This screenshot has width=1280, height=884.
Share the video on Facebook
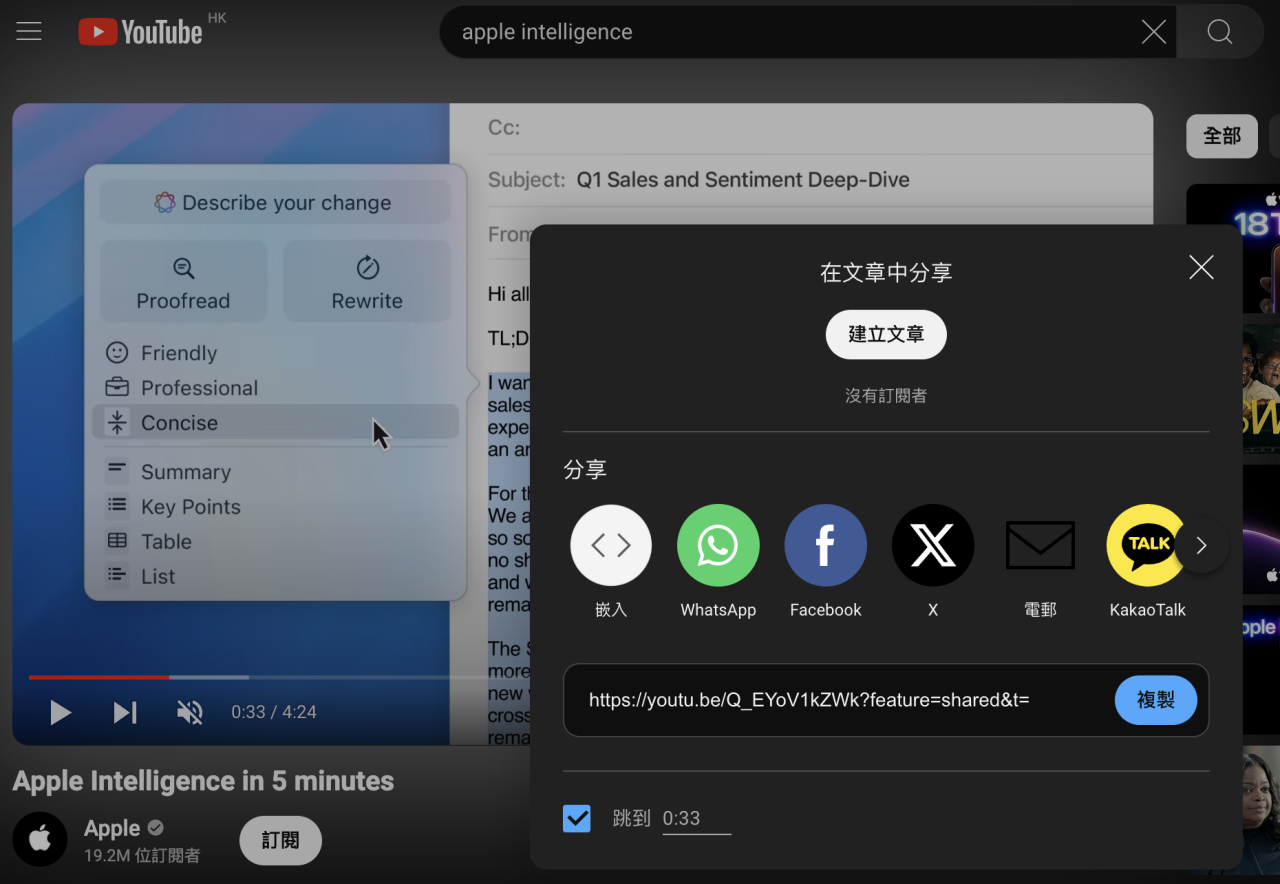(825, 546)
